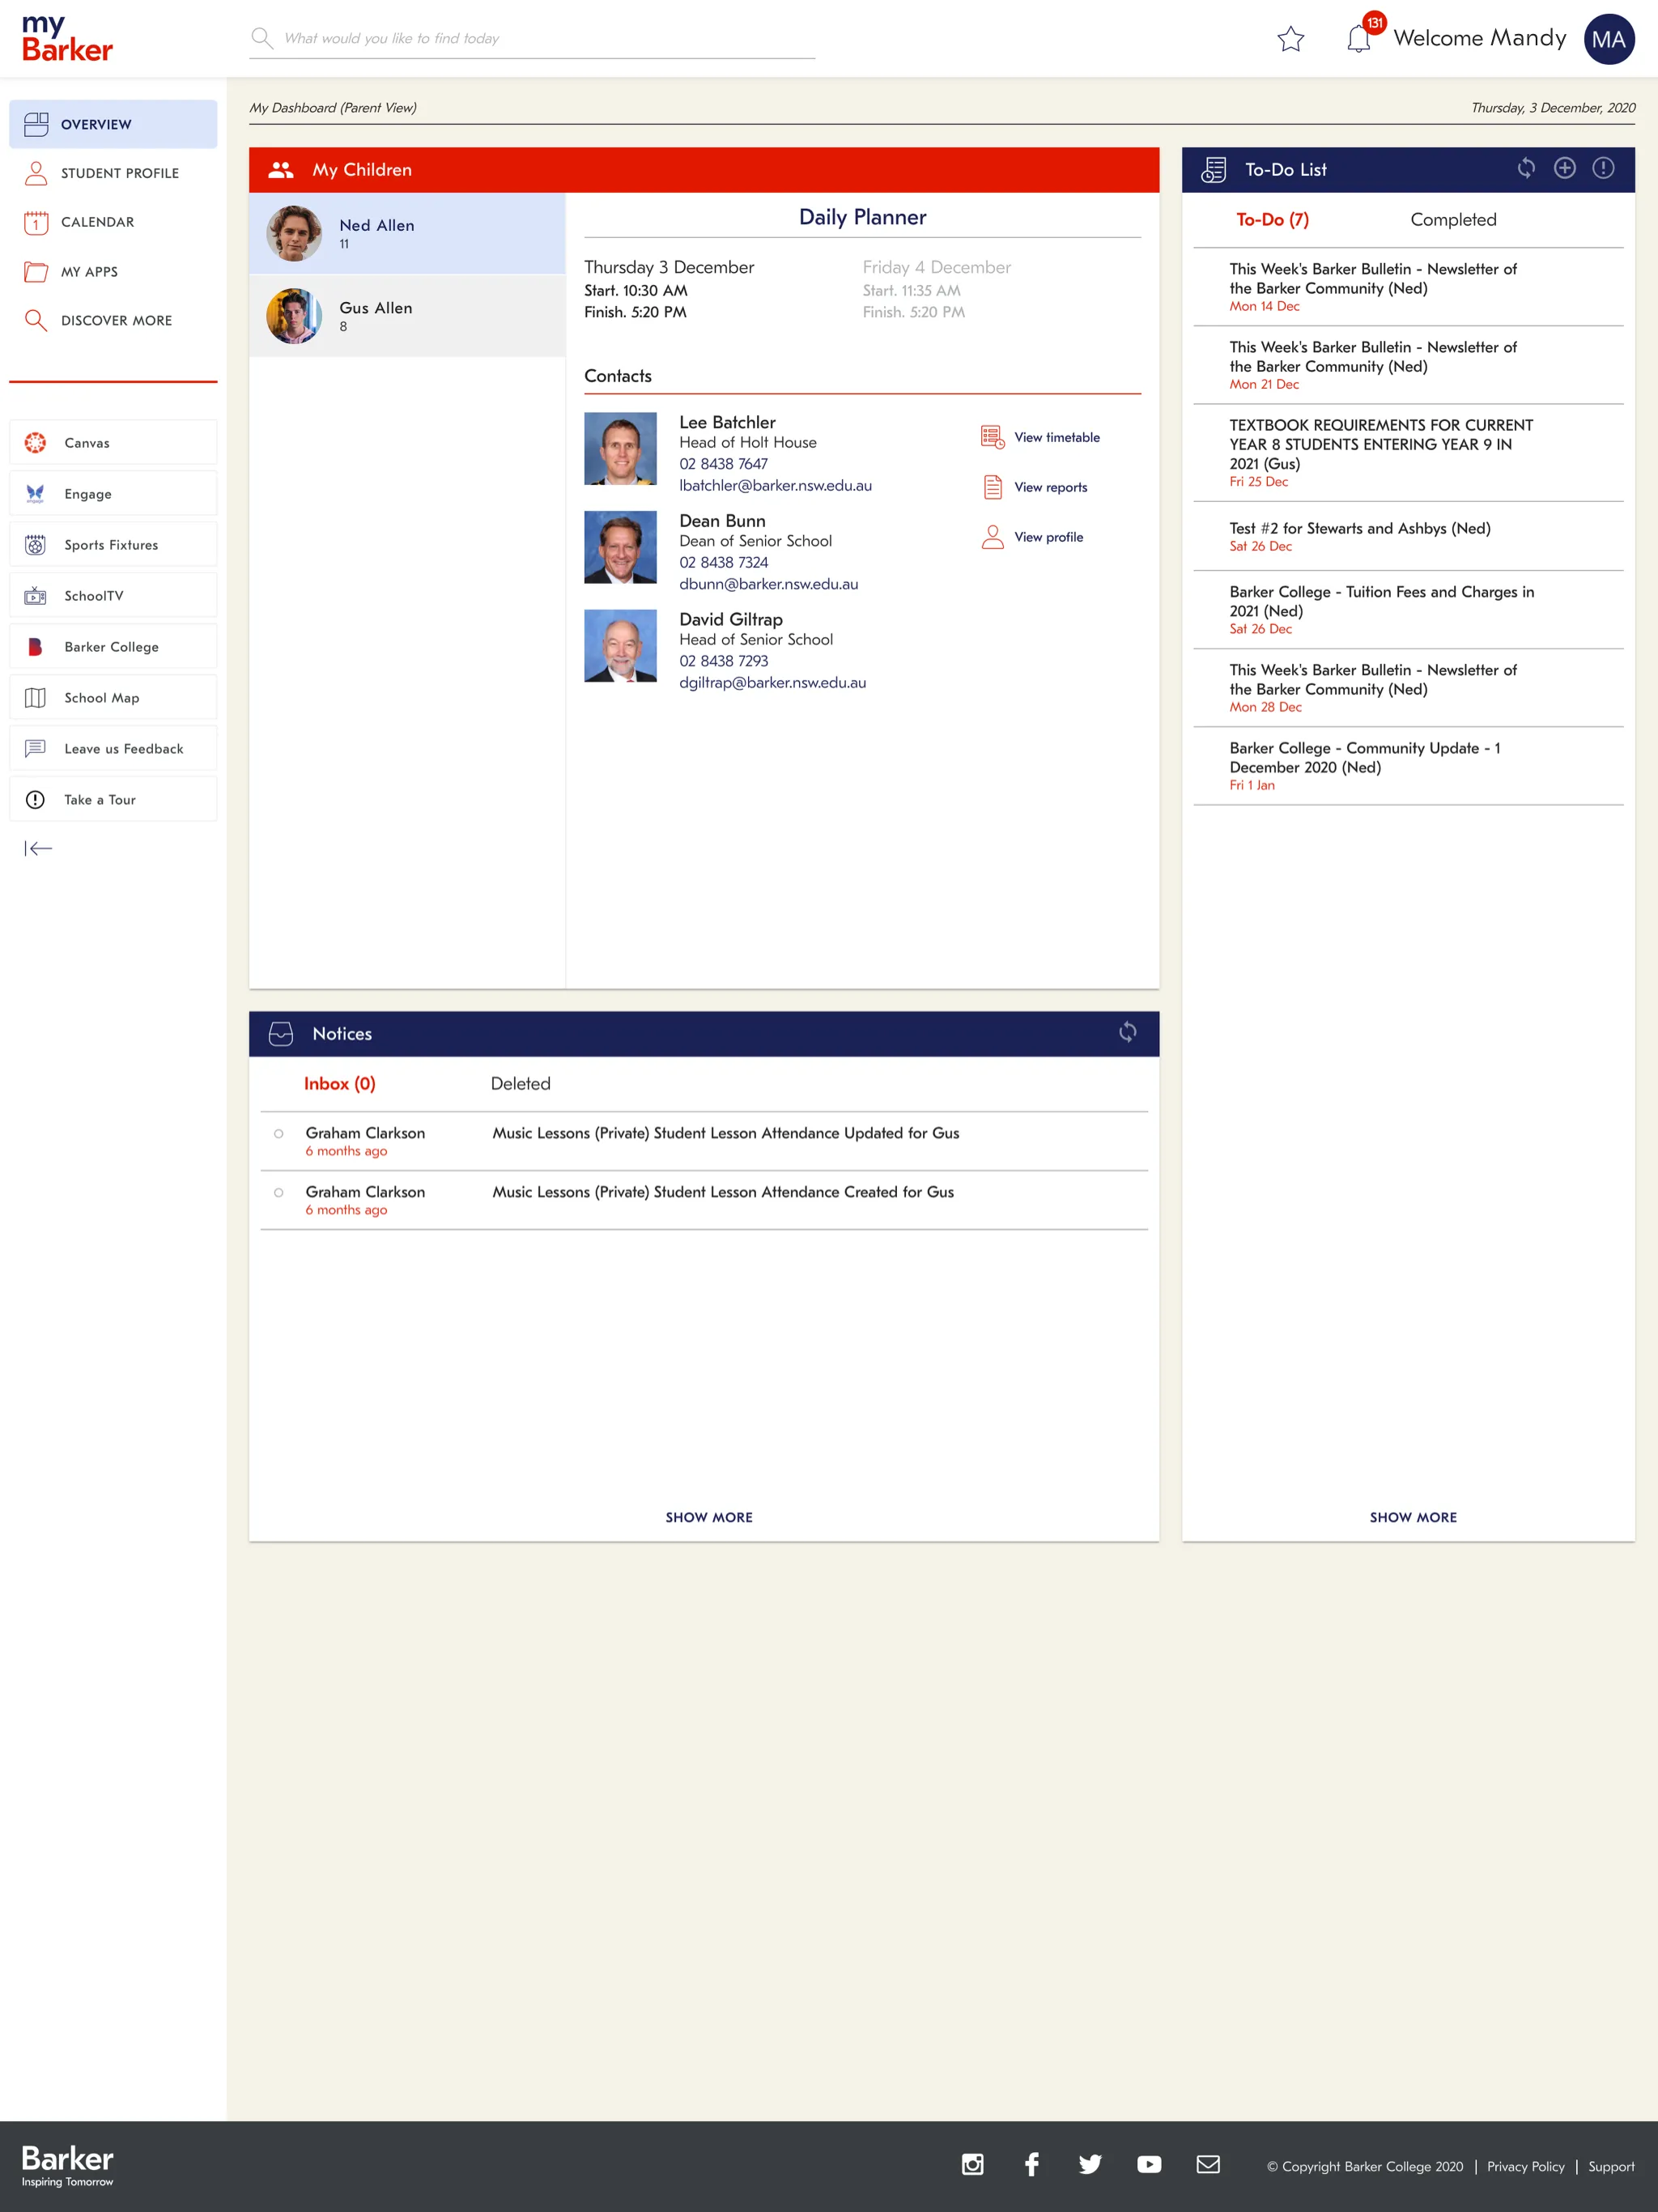1658x2212 pixels.
Task: Click the Inbox tab radio indicator
Action: (338, 1082)
